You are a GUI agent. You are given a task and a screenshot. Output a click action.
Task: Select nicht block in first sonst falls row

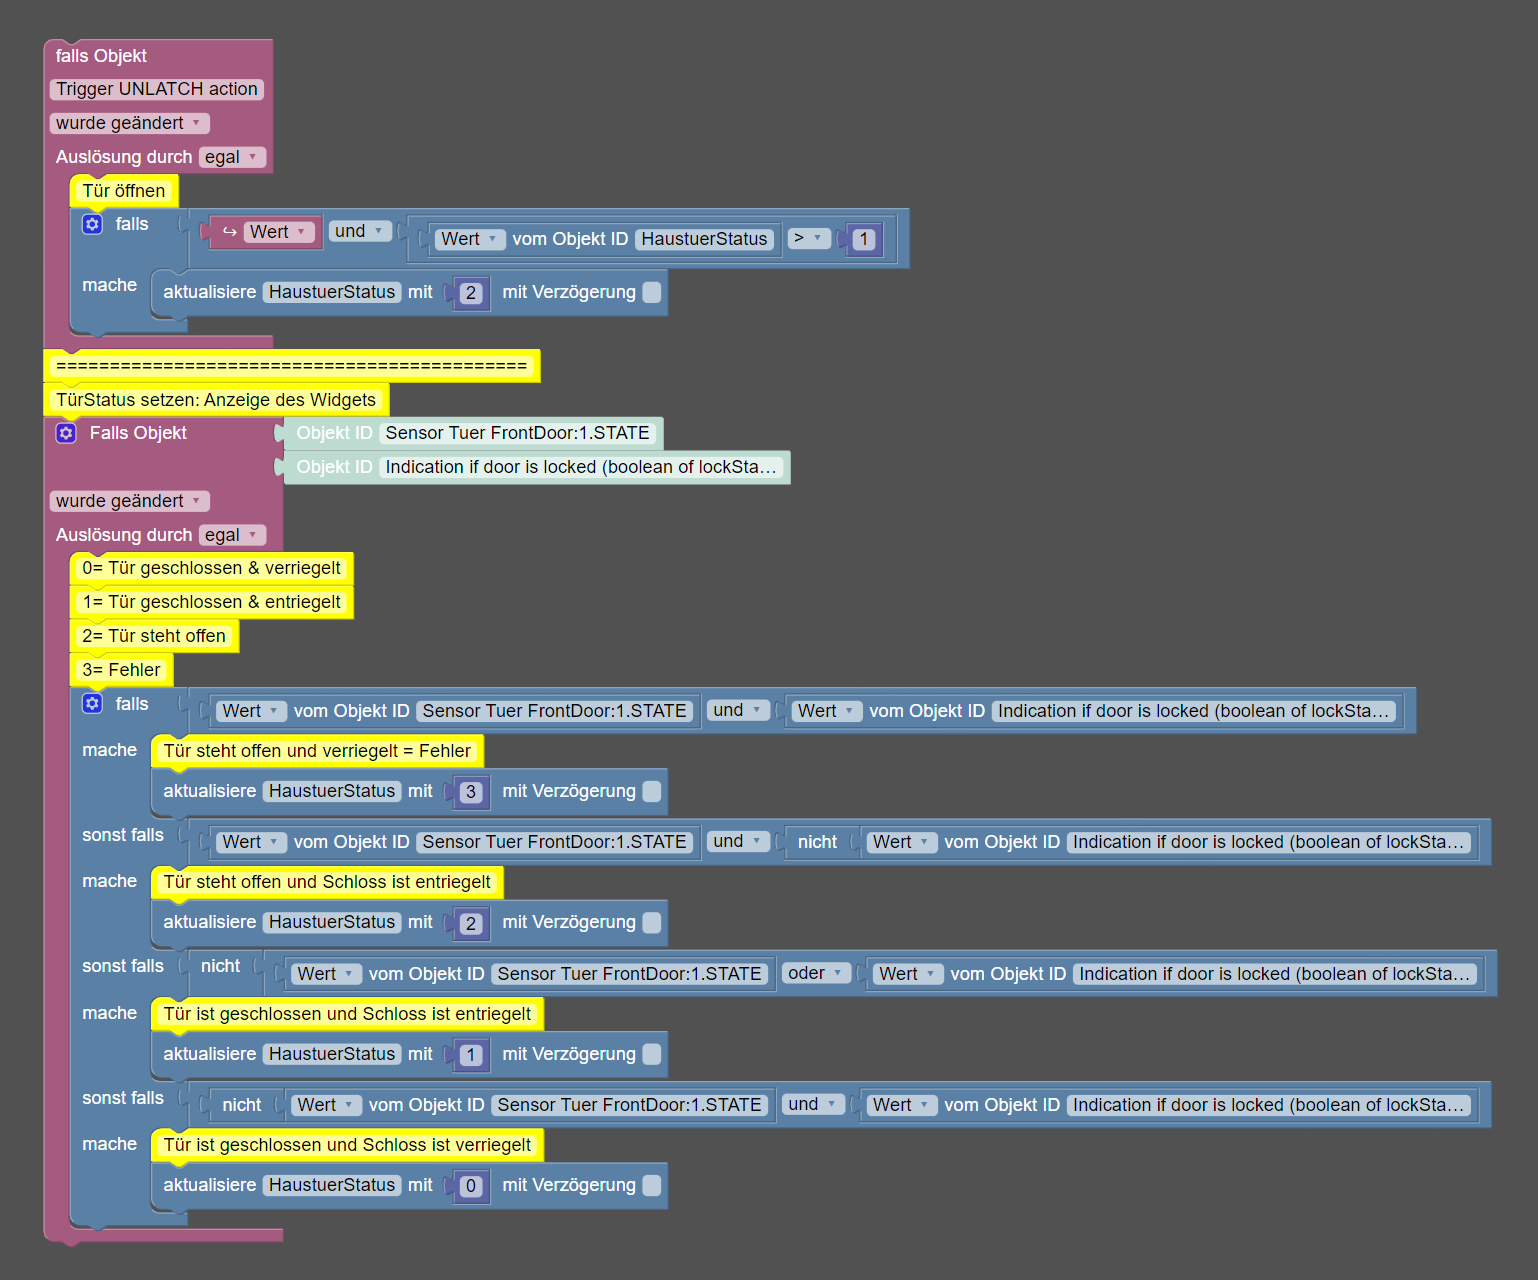click(817, 842)
